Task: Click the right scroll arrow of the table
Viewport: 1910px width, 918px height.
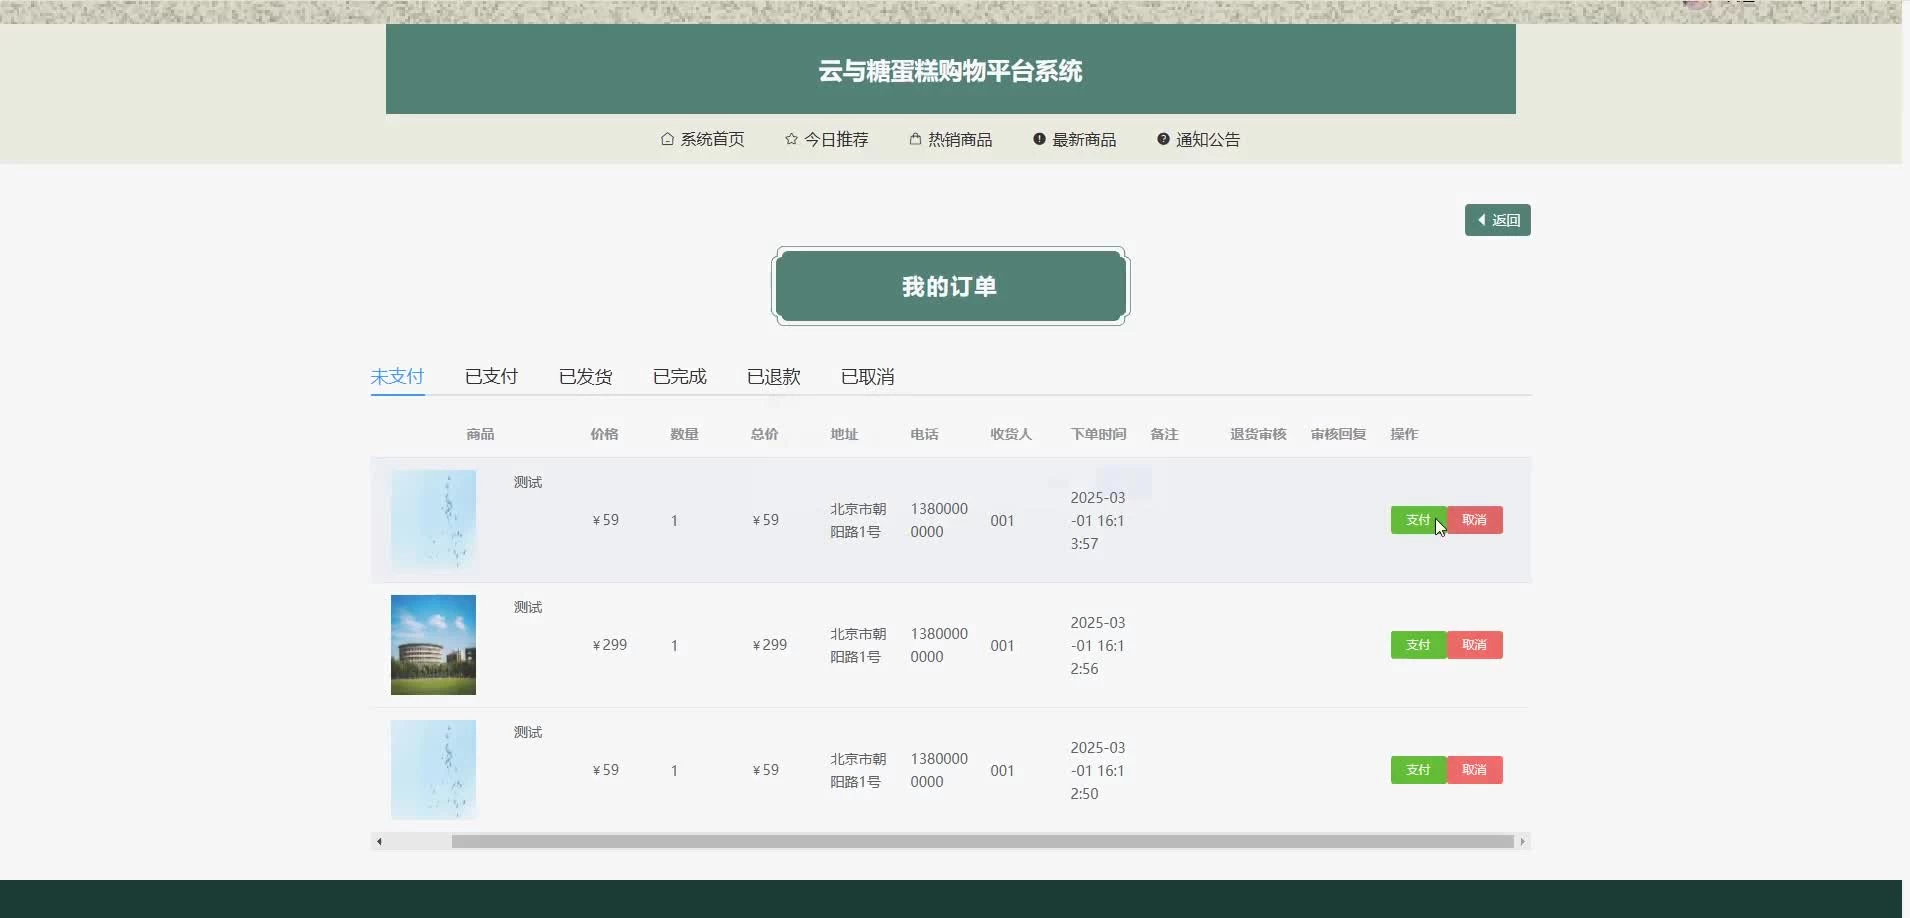Action: pyautogui.click(x=1522, y=842)
